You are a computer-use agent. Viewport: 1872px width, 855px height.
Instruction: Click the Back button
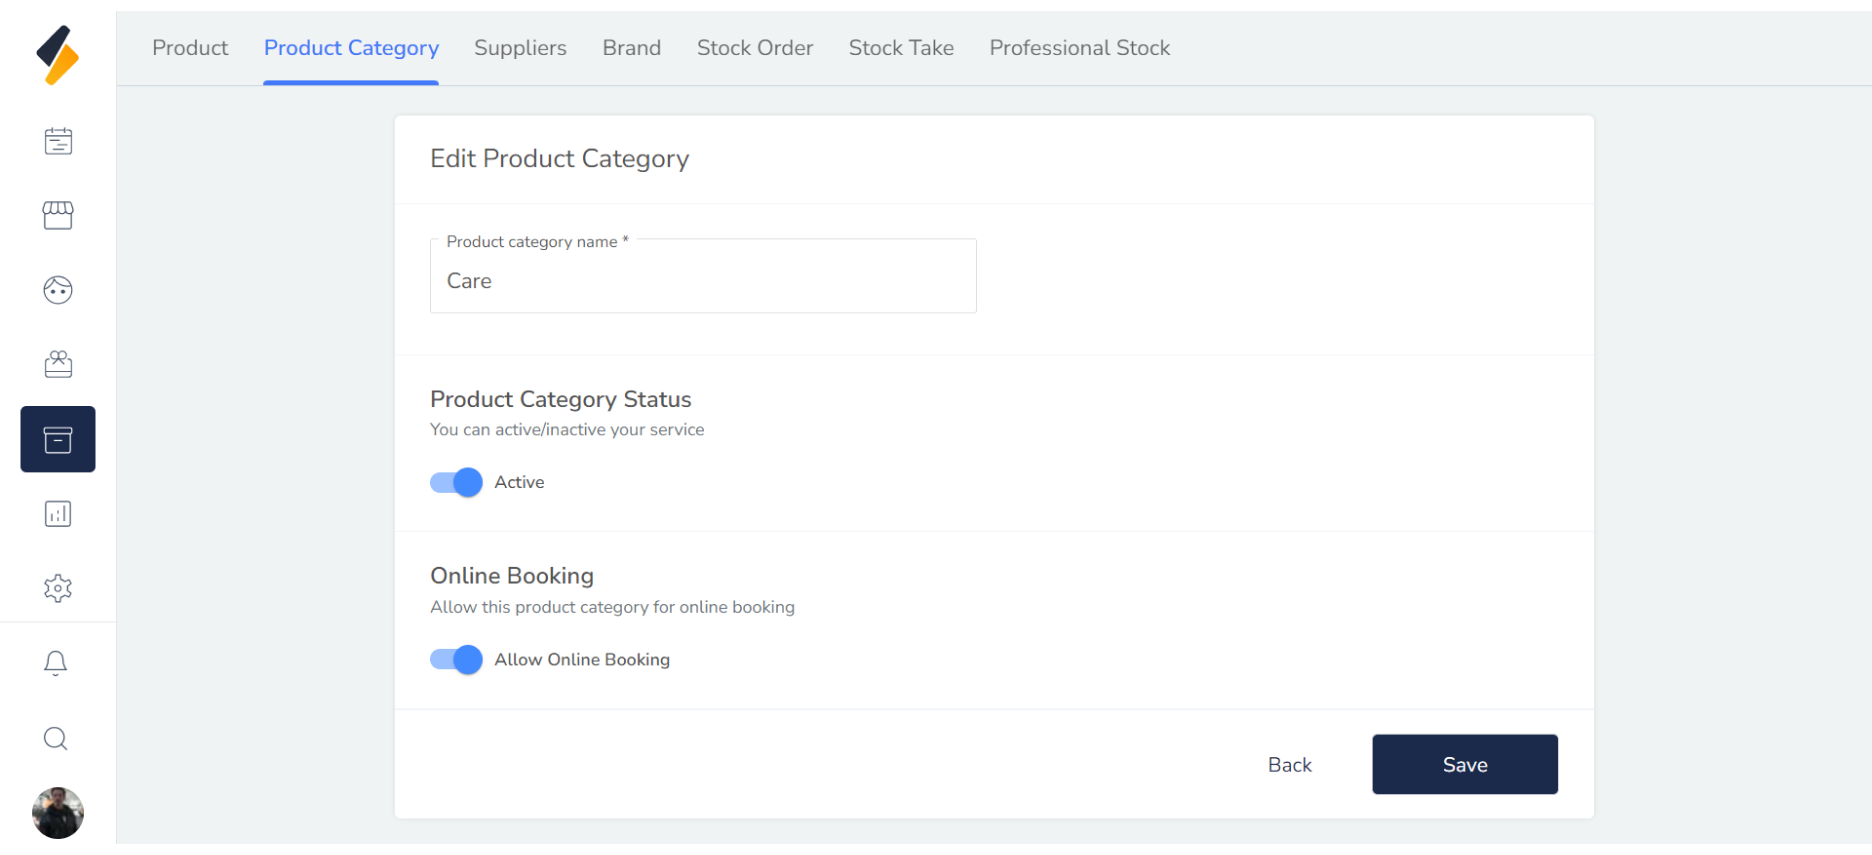coord(1289,765)
